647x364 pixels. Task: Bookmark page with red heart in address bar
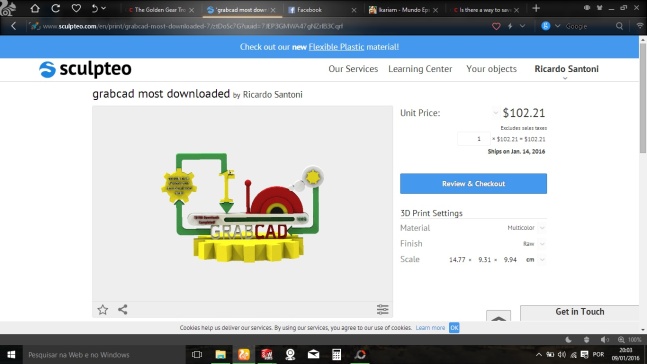[x=496, y=26]
